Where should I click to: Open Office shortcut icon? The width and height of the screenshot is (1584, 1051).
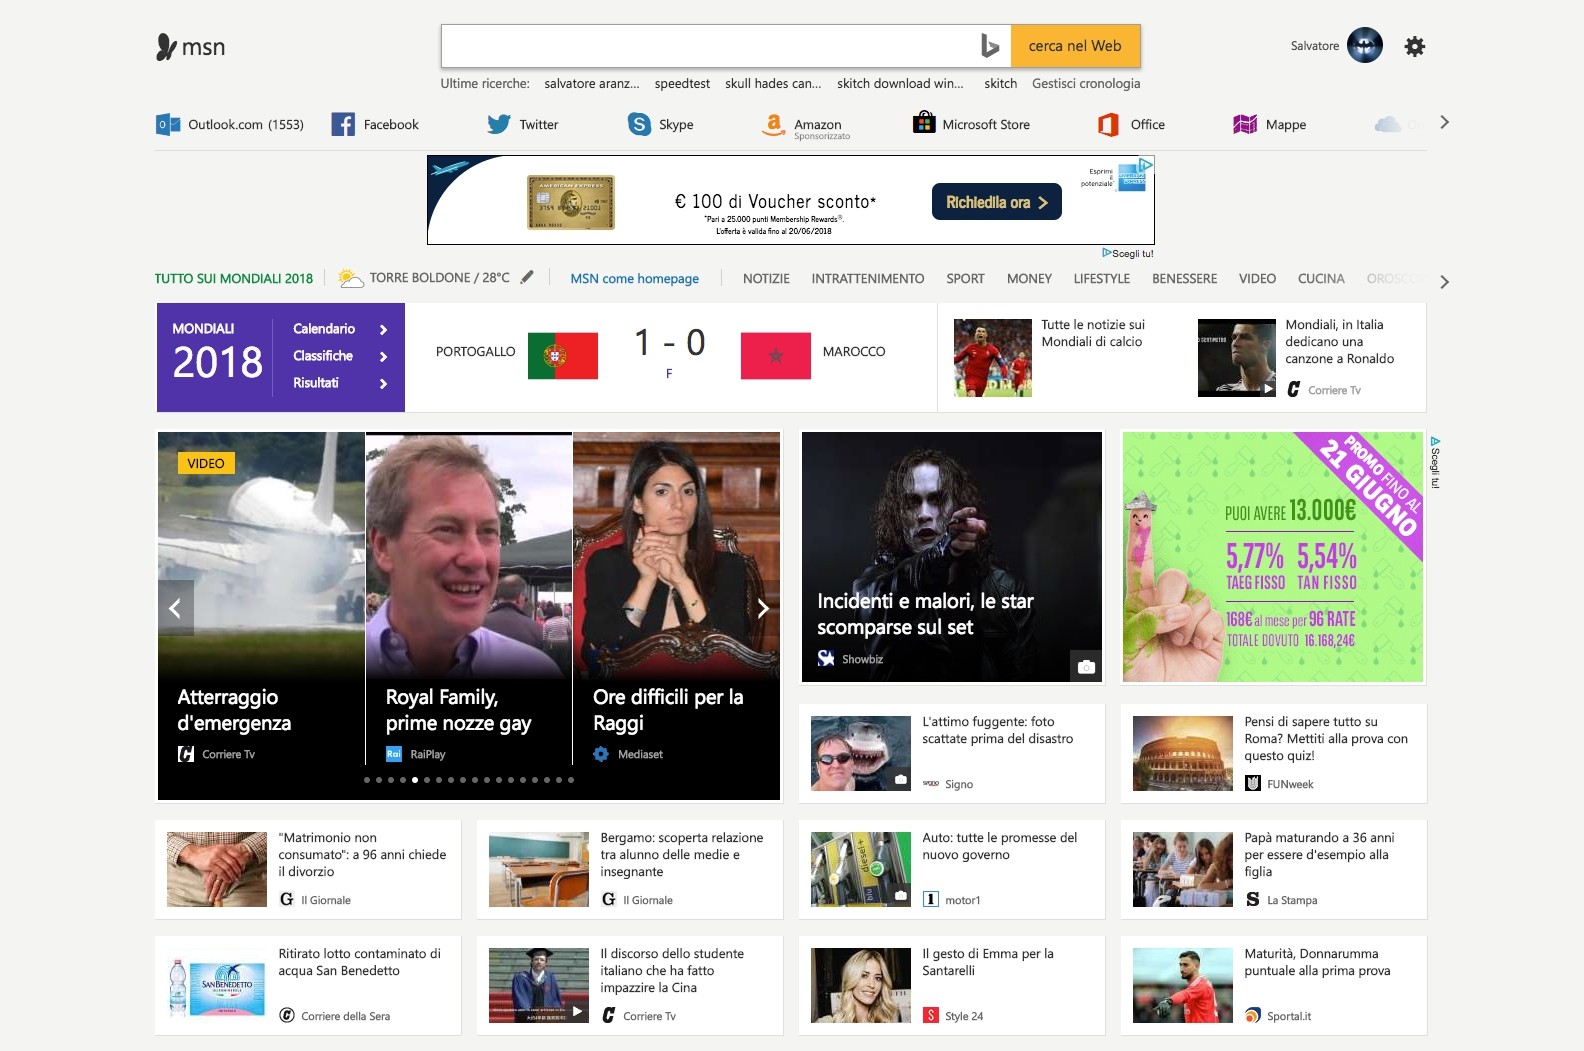[x=1108, y=124]
